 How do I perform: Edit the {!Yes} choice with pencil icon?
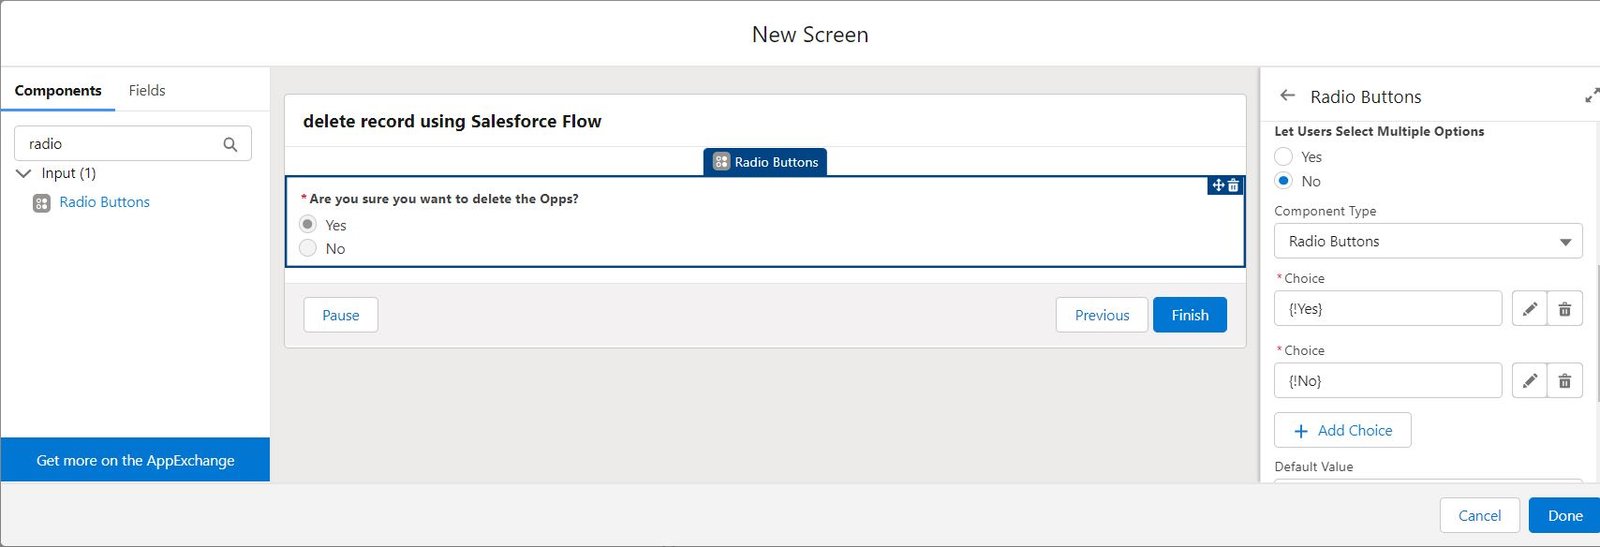click(1529, 309)
